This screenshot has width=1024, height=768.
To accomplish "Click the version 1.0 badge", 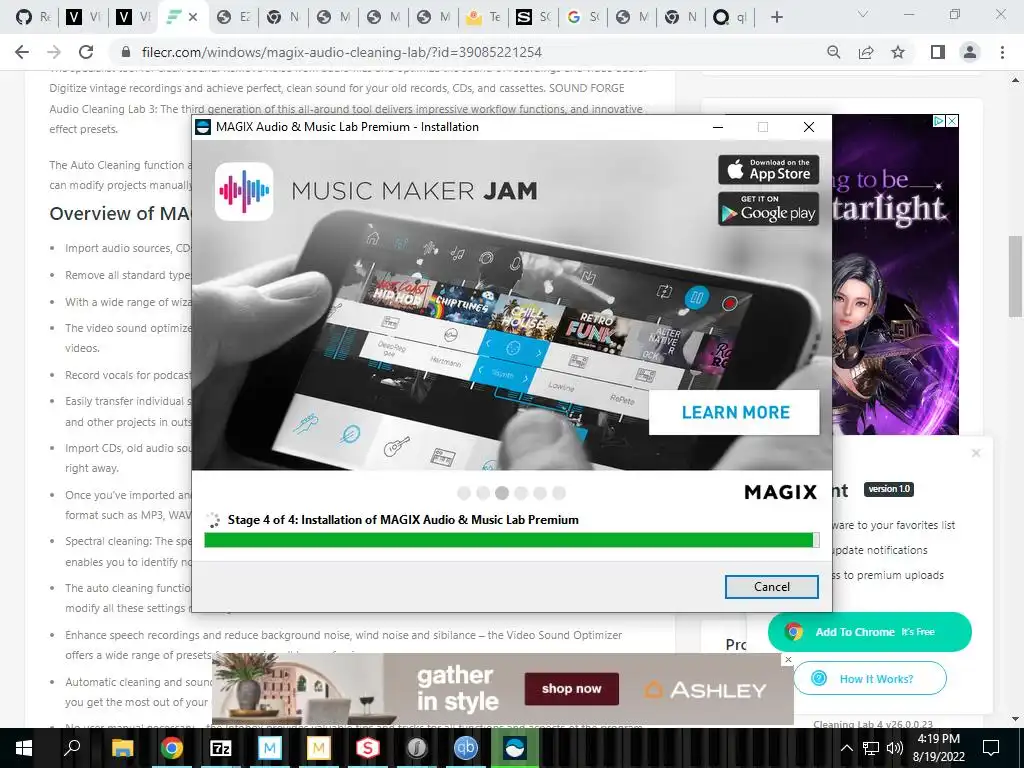I will coord(889,489).
